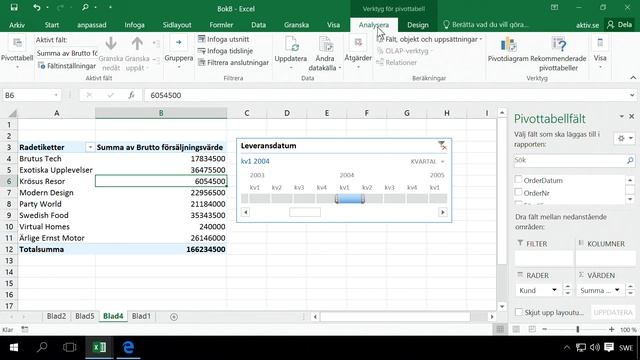Switch to Normal view status icon
Viewport: 640px width, 360px height.
point(500,329)
